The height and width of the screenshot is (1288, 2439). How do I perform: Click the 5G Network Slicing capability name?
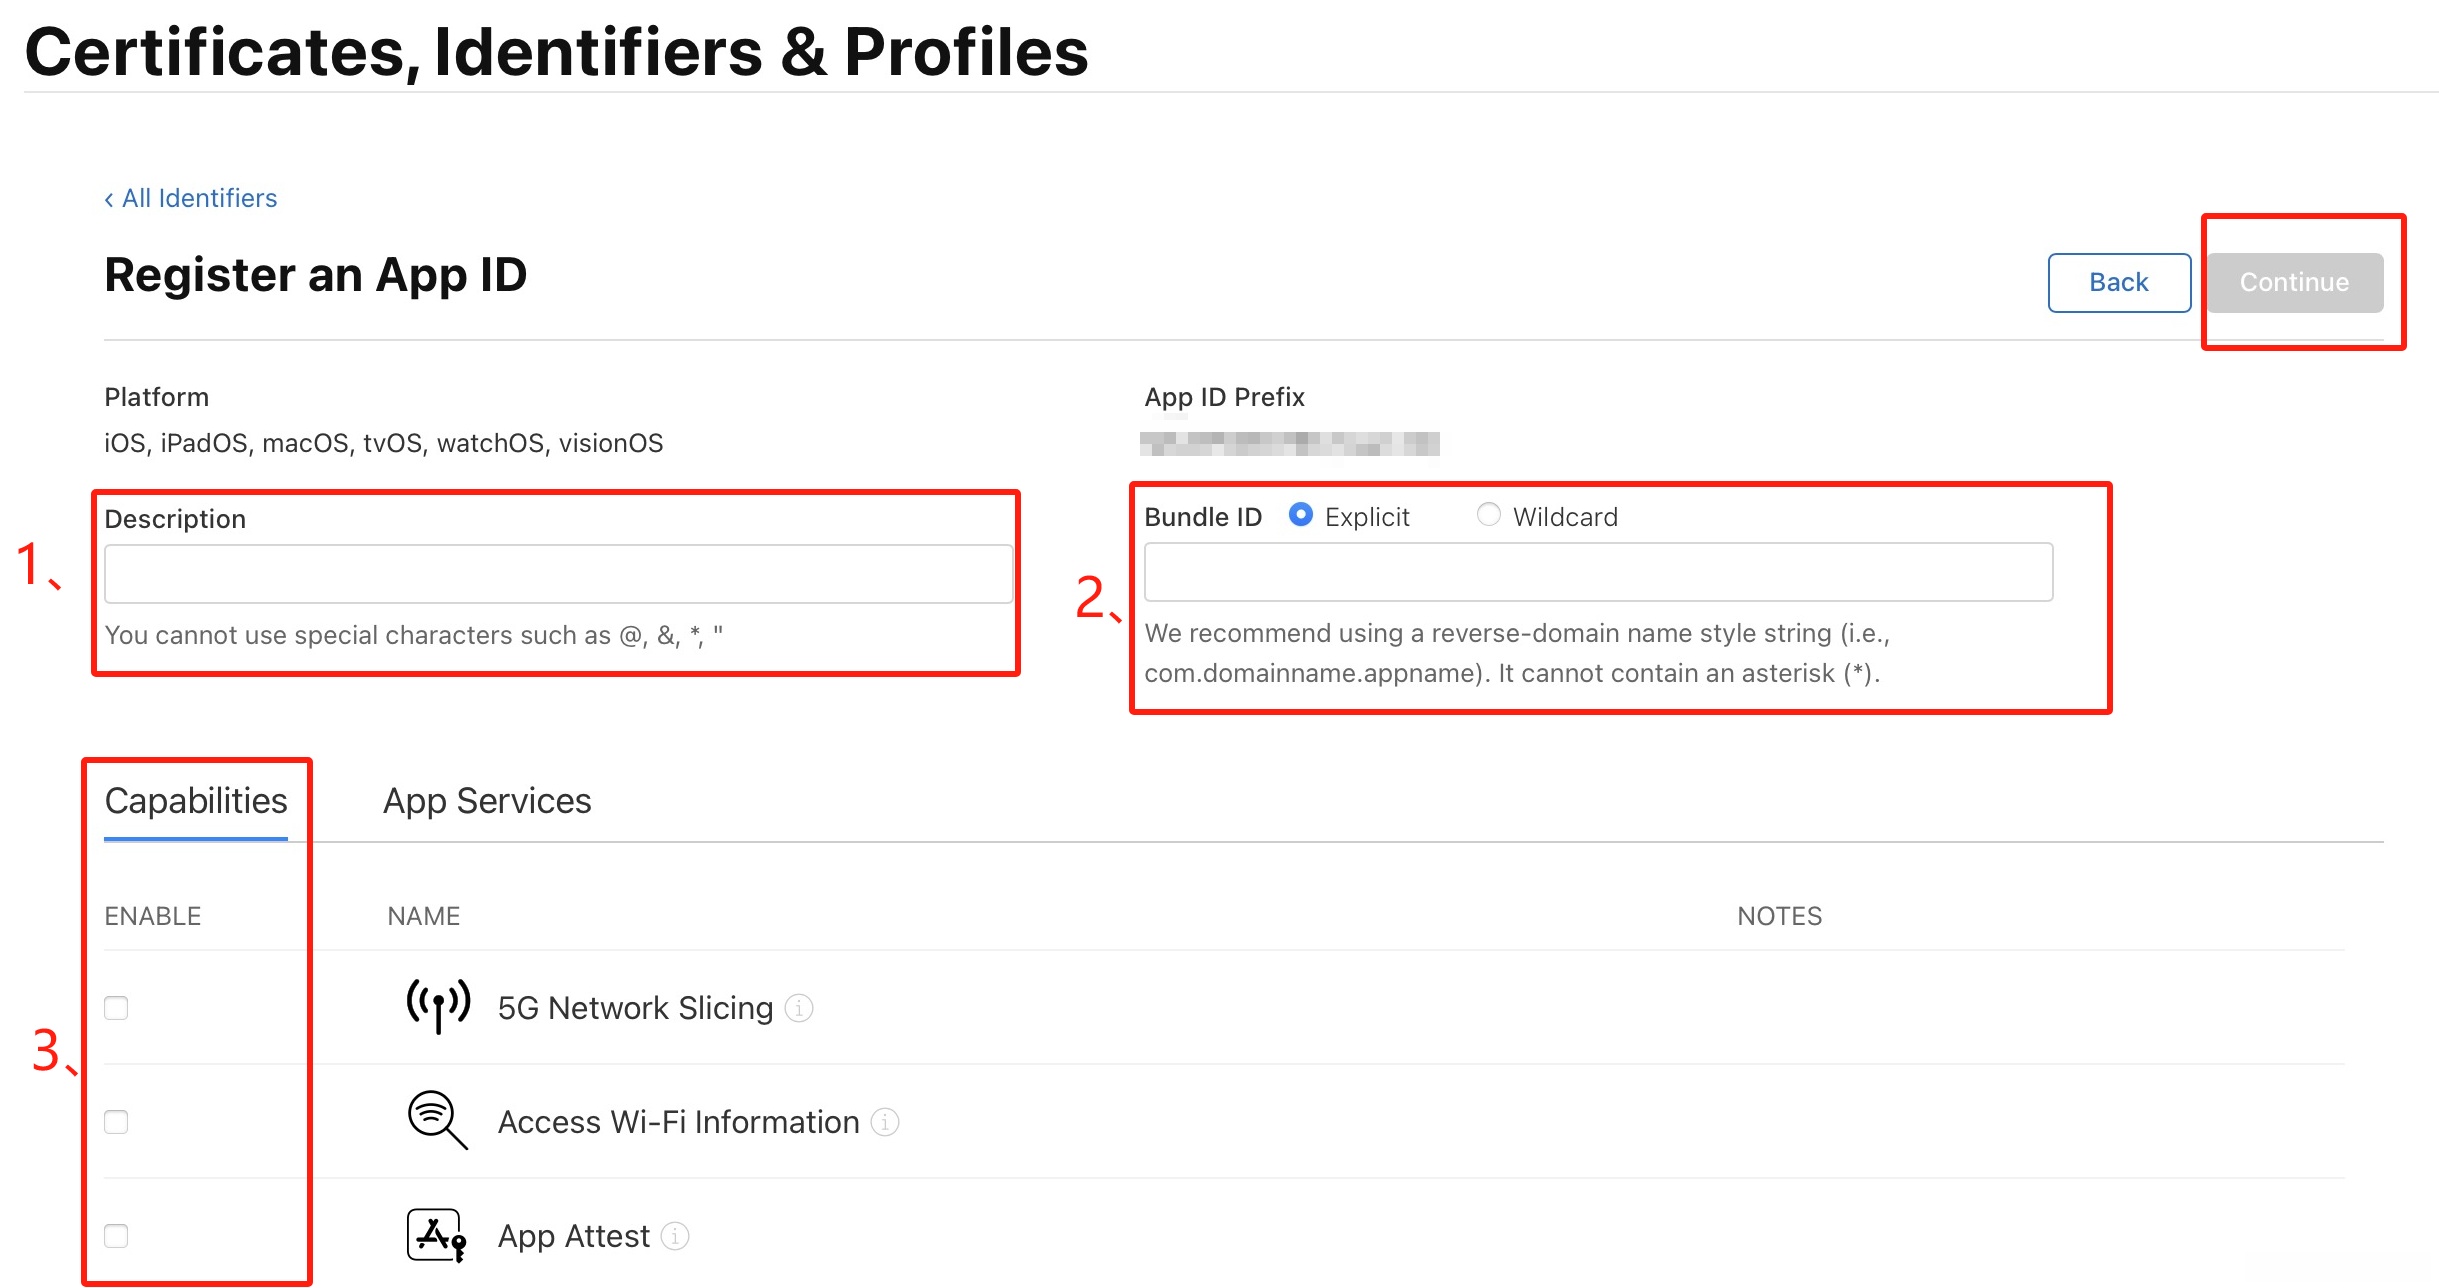click(x=636, y=1008)
